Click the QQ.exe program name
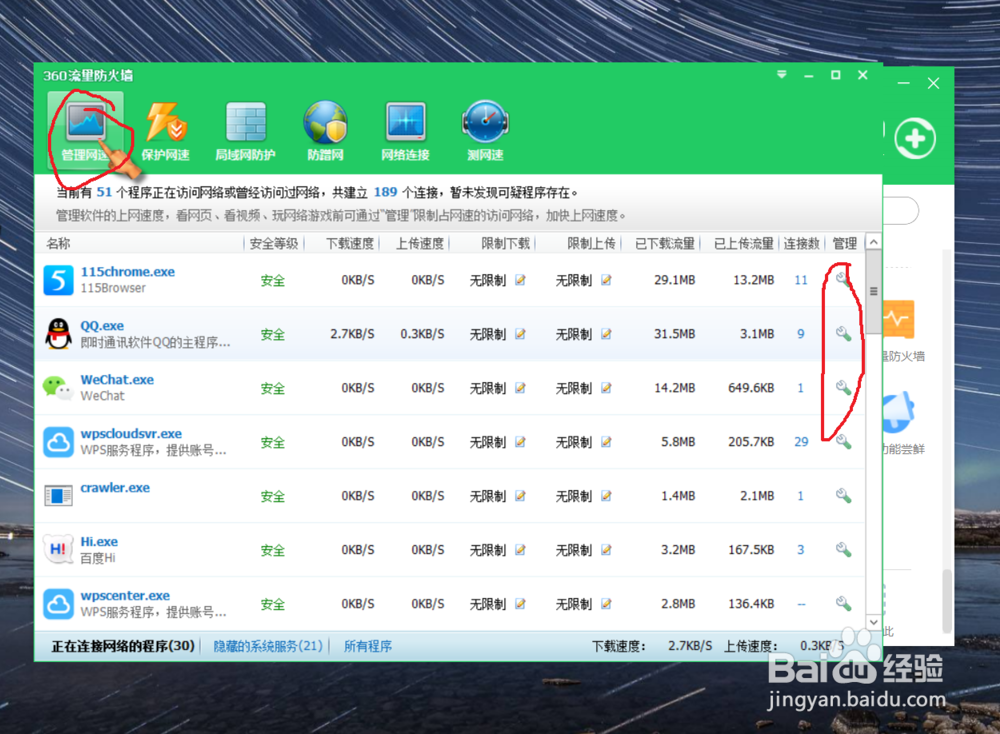Image resolution: width=1000 pixels, height=734 pixels. coord(102,326)
